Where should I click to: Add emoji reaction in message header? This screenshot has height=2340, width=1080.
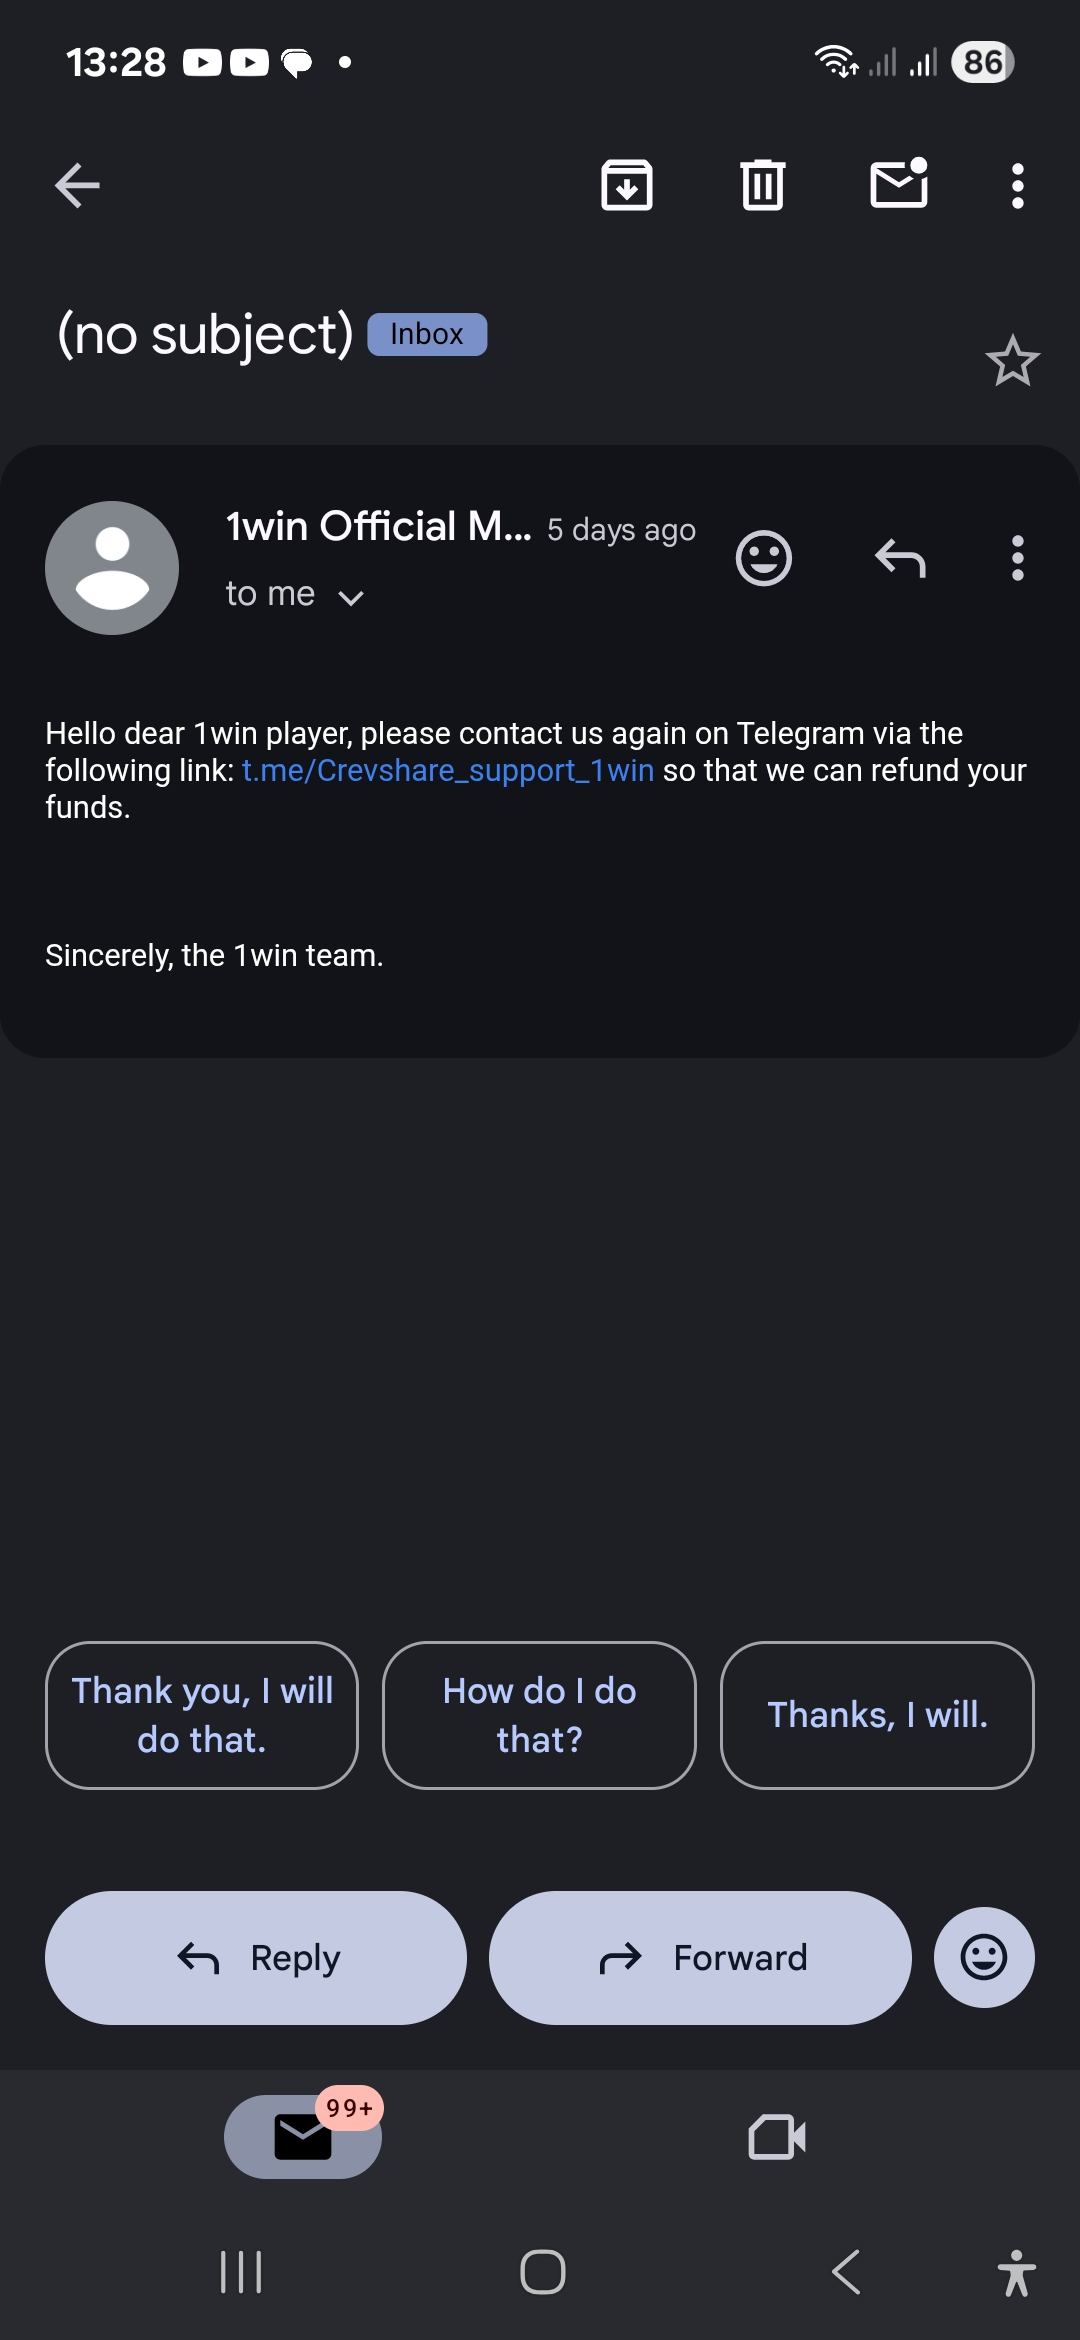[764, 558]
